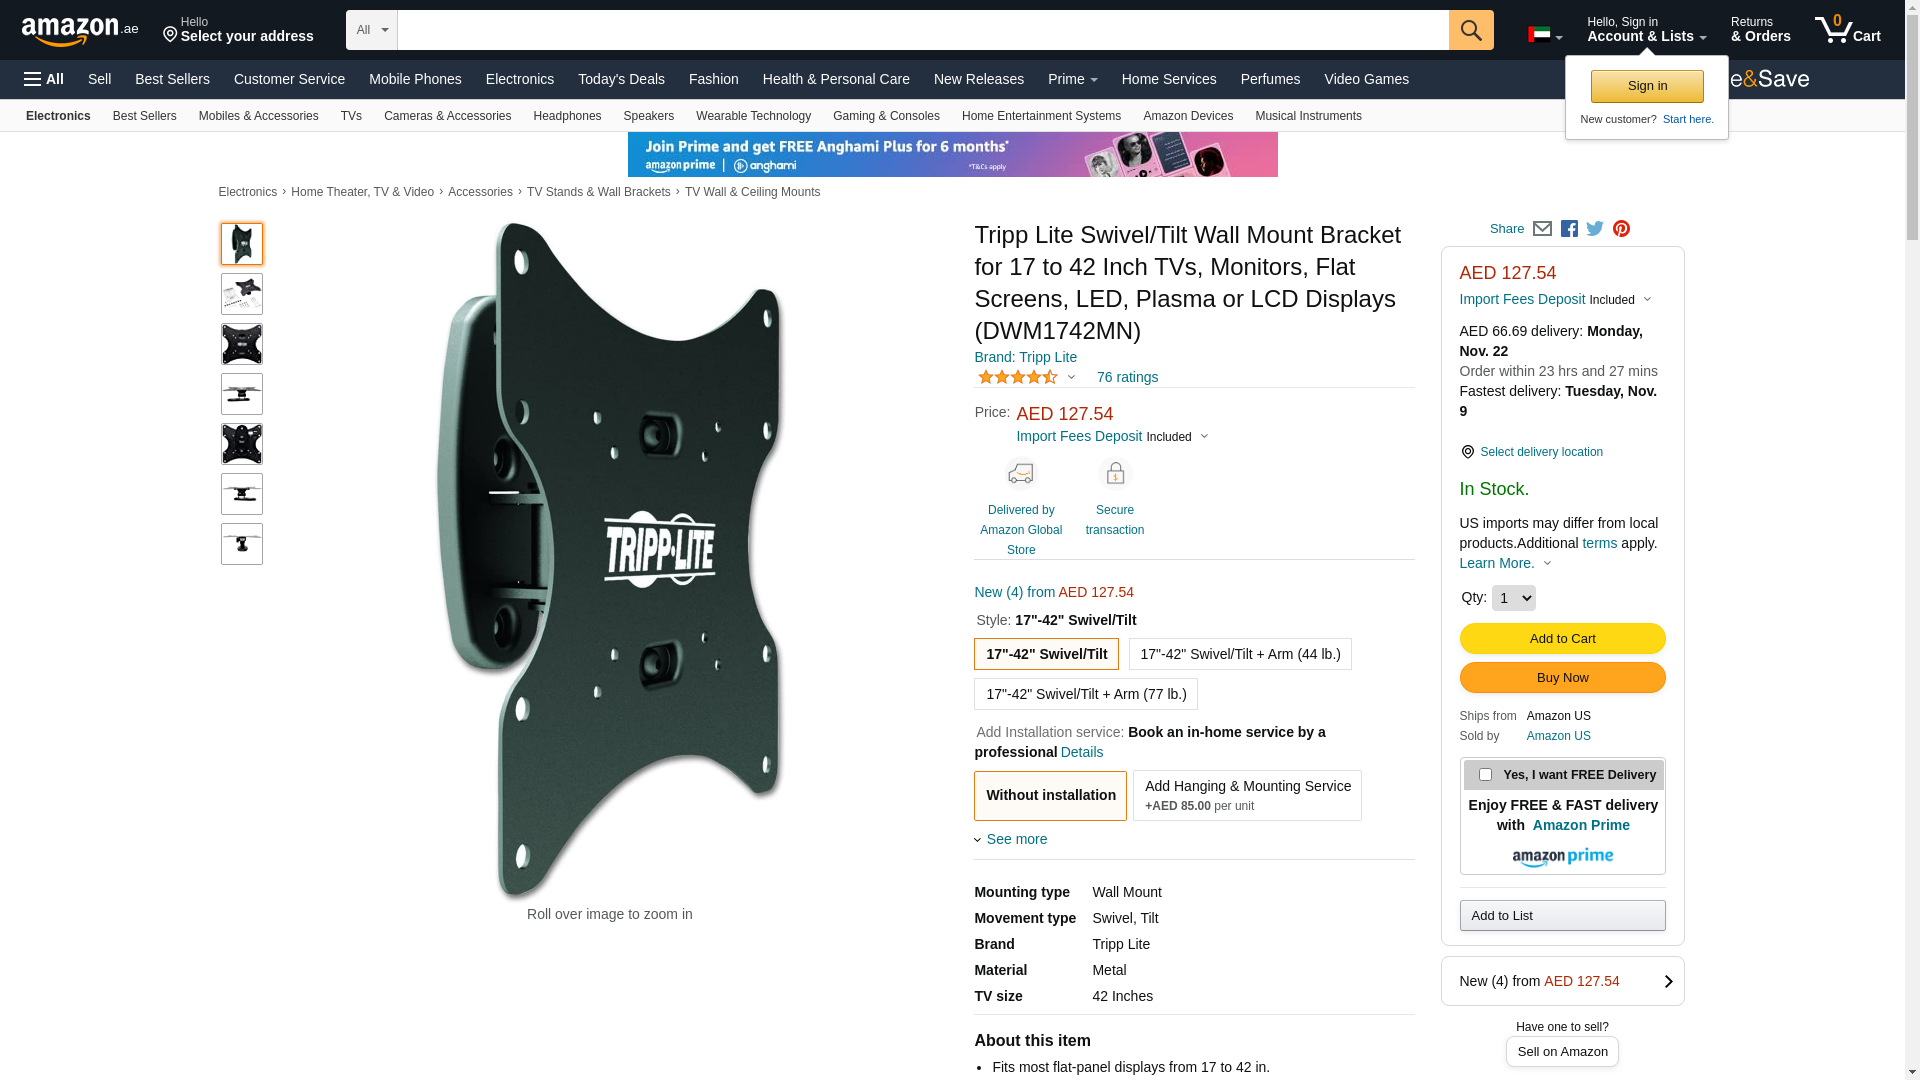
Task: Select the 17"-42" Swivel/Tilt + Arm (44 lb.) style
Action: point(1240,654)
